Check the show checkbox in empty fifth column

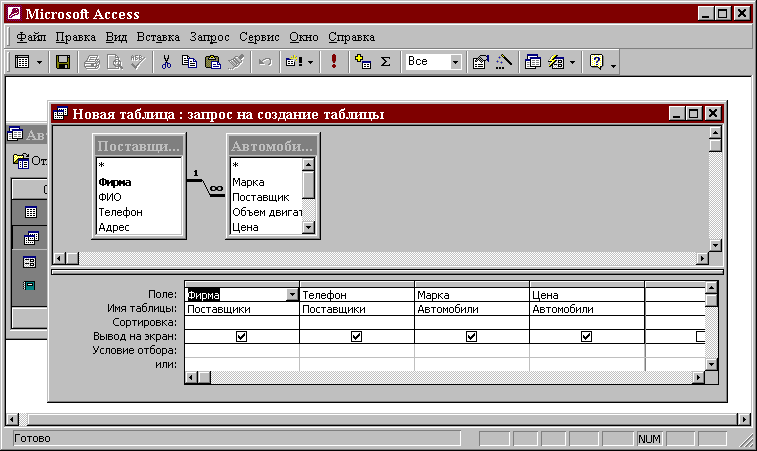tap(701, 336)
